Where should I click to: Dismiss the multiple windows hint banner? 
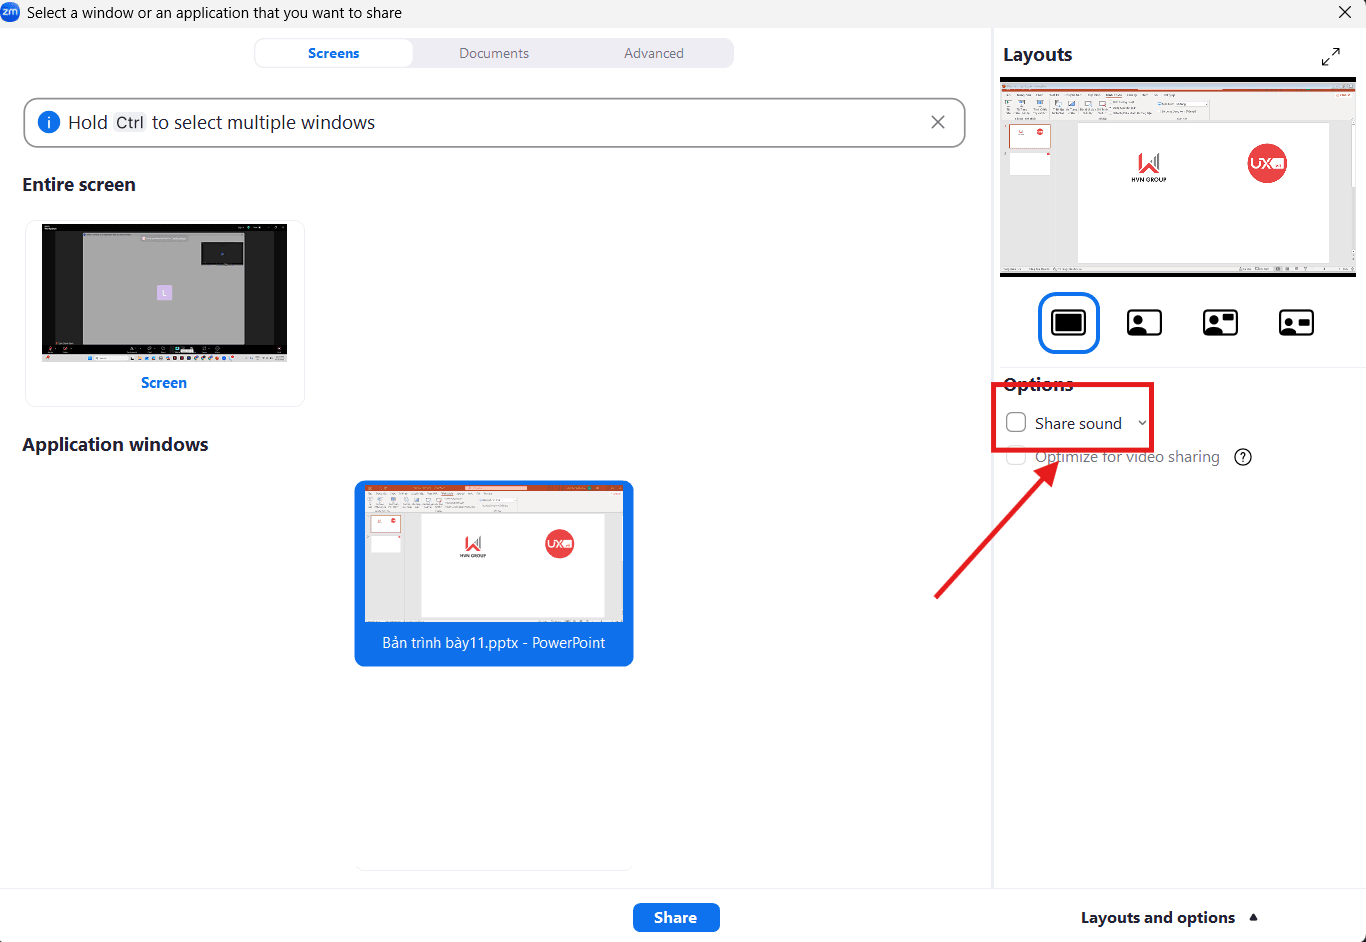click(938, 121)
